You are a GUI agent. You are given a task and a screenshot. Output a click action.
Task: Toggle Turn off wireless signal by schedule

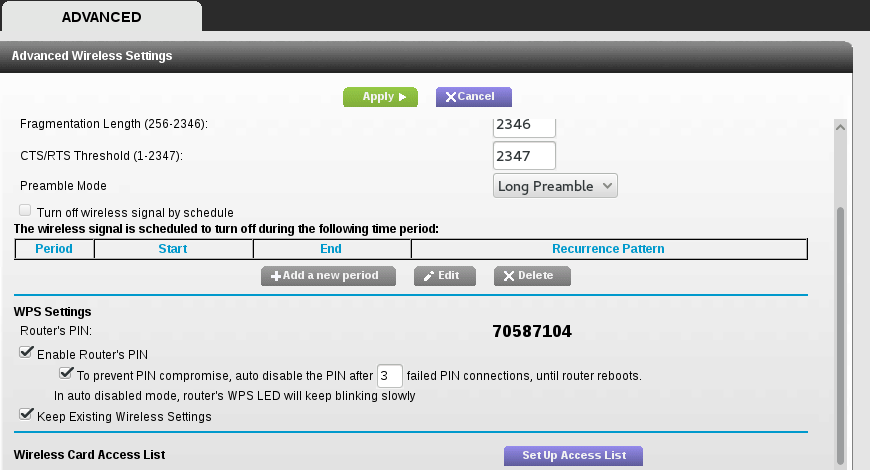[25, 210]
